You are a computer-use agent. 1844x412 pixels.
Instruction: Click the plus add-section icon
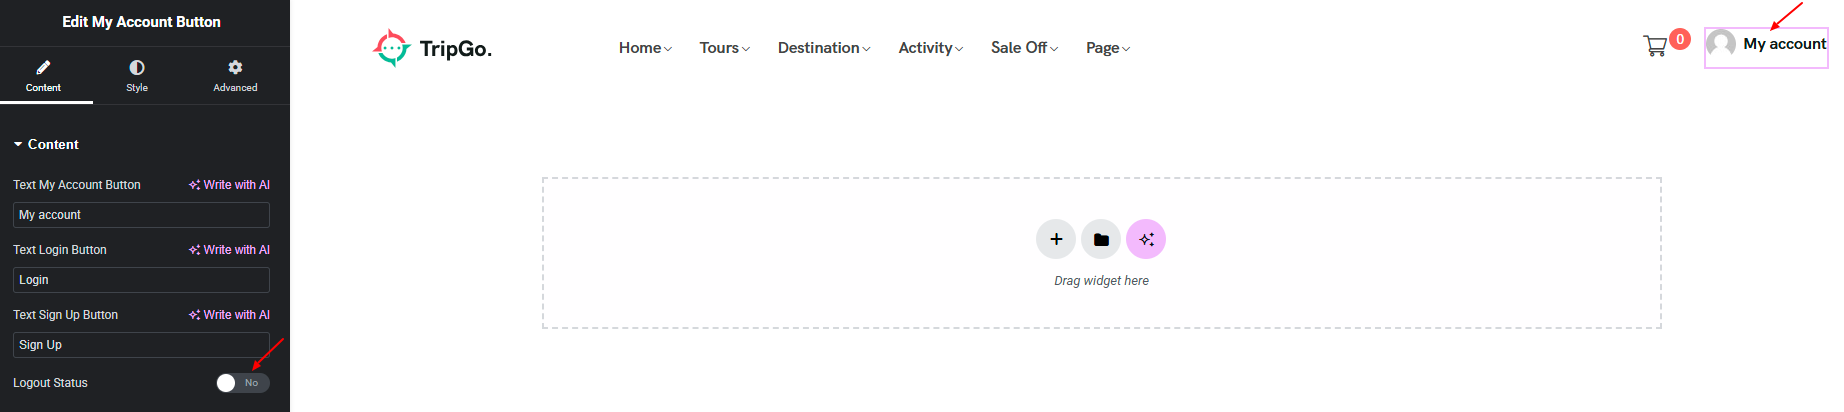(1056, 239)
